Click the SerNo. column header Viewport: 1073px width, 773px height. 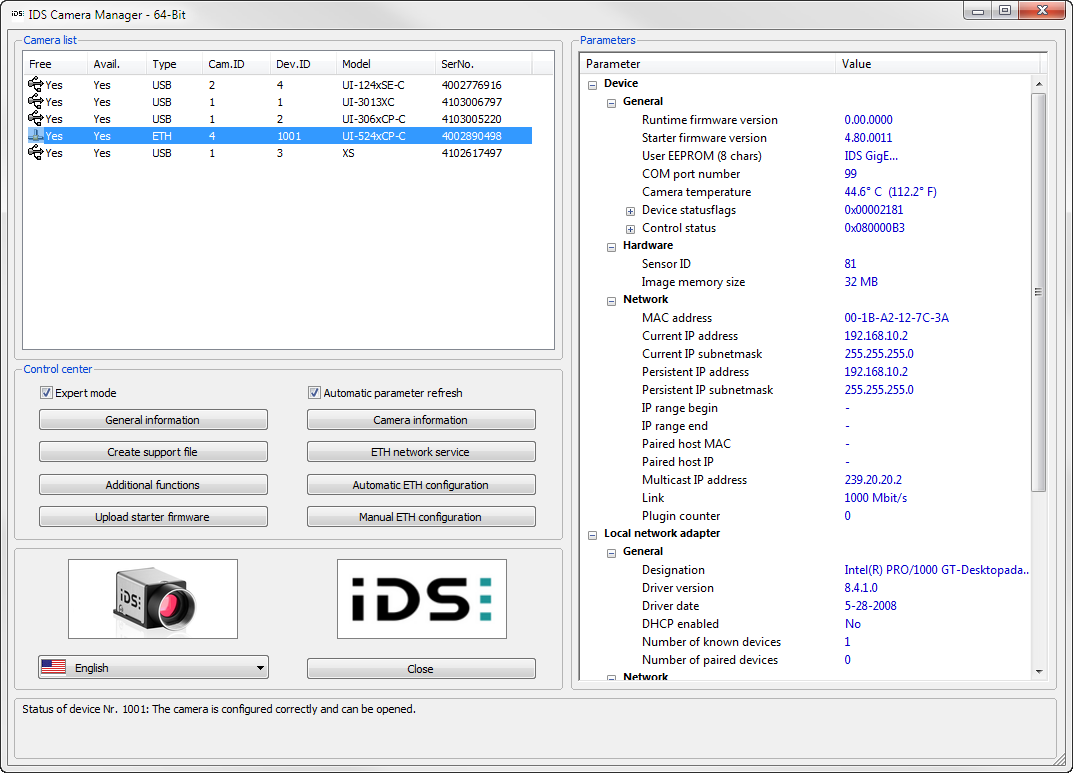click(483, 64)
